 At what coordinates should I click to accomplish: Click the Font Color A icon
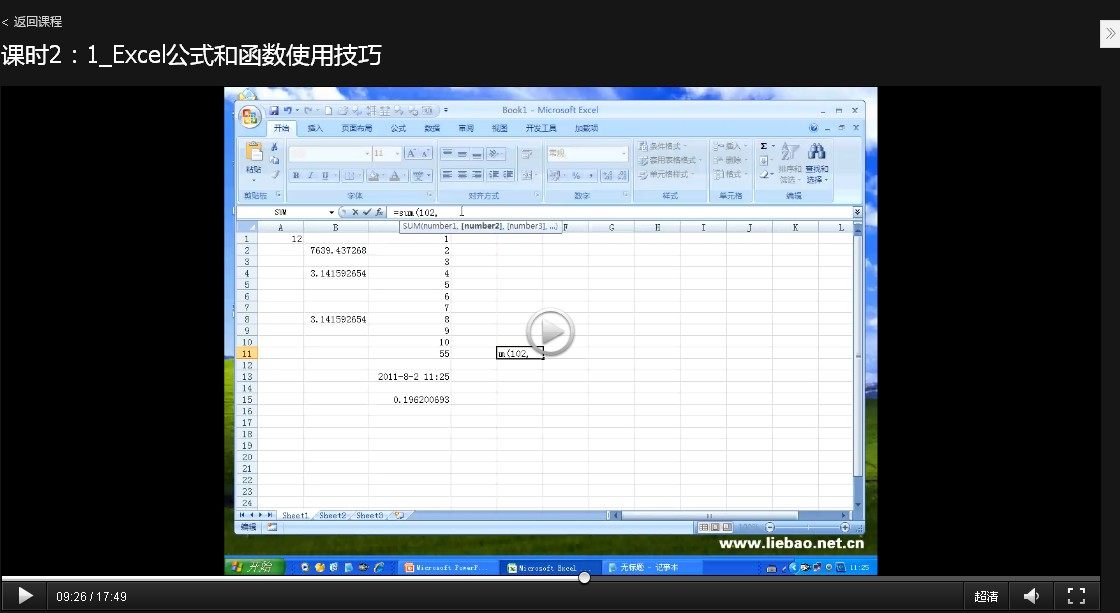pos(394,175)
